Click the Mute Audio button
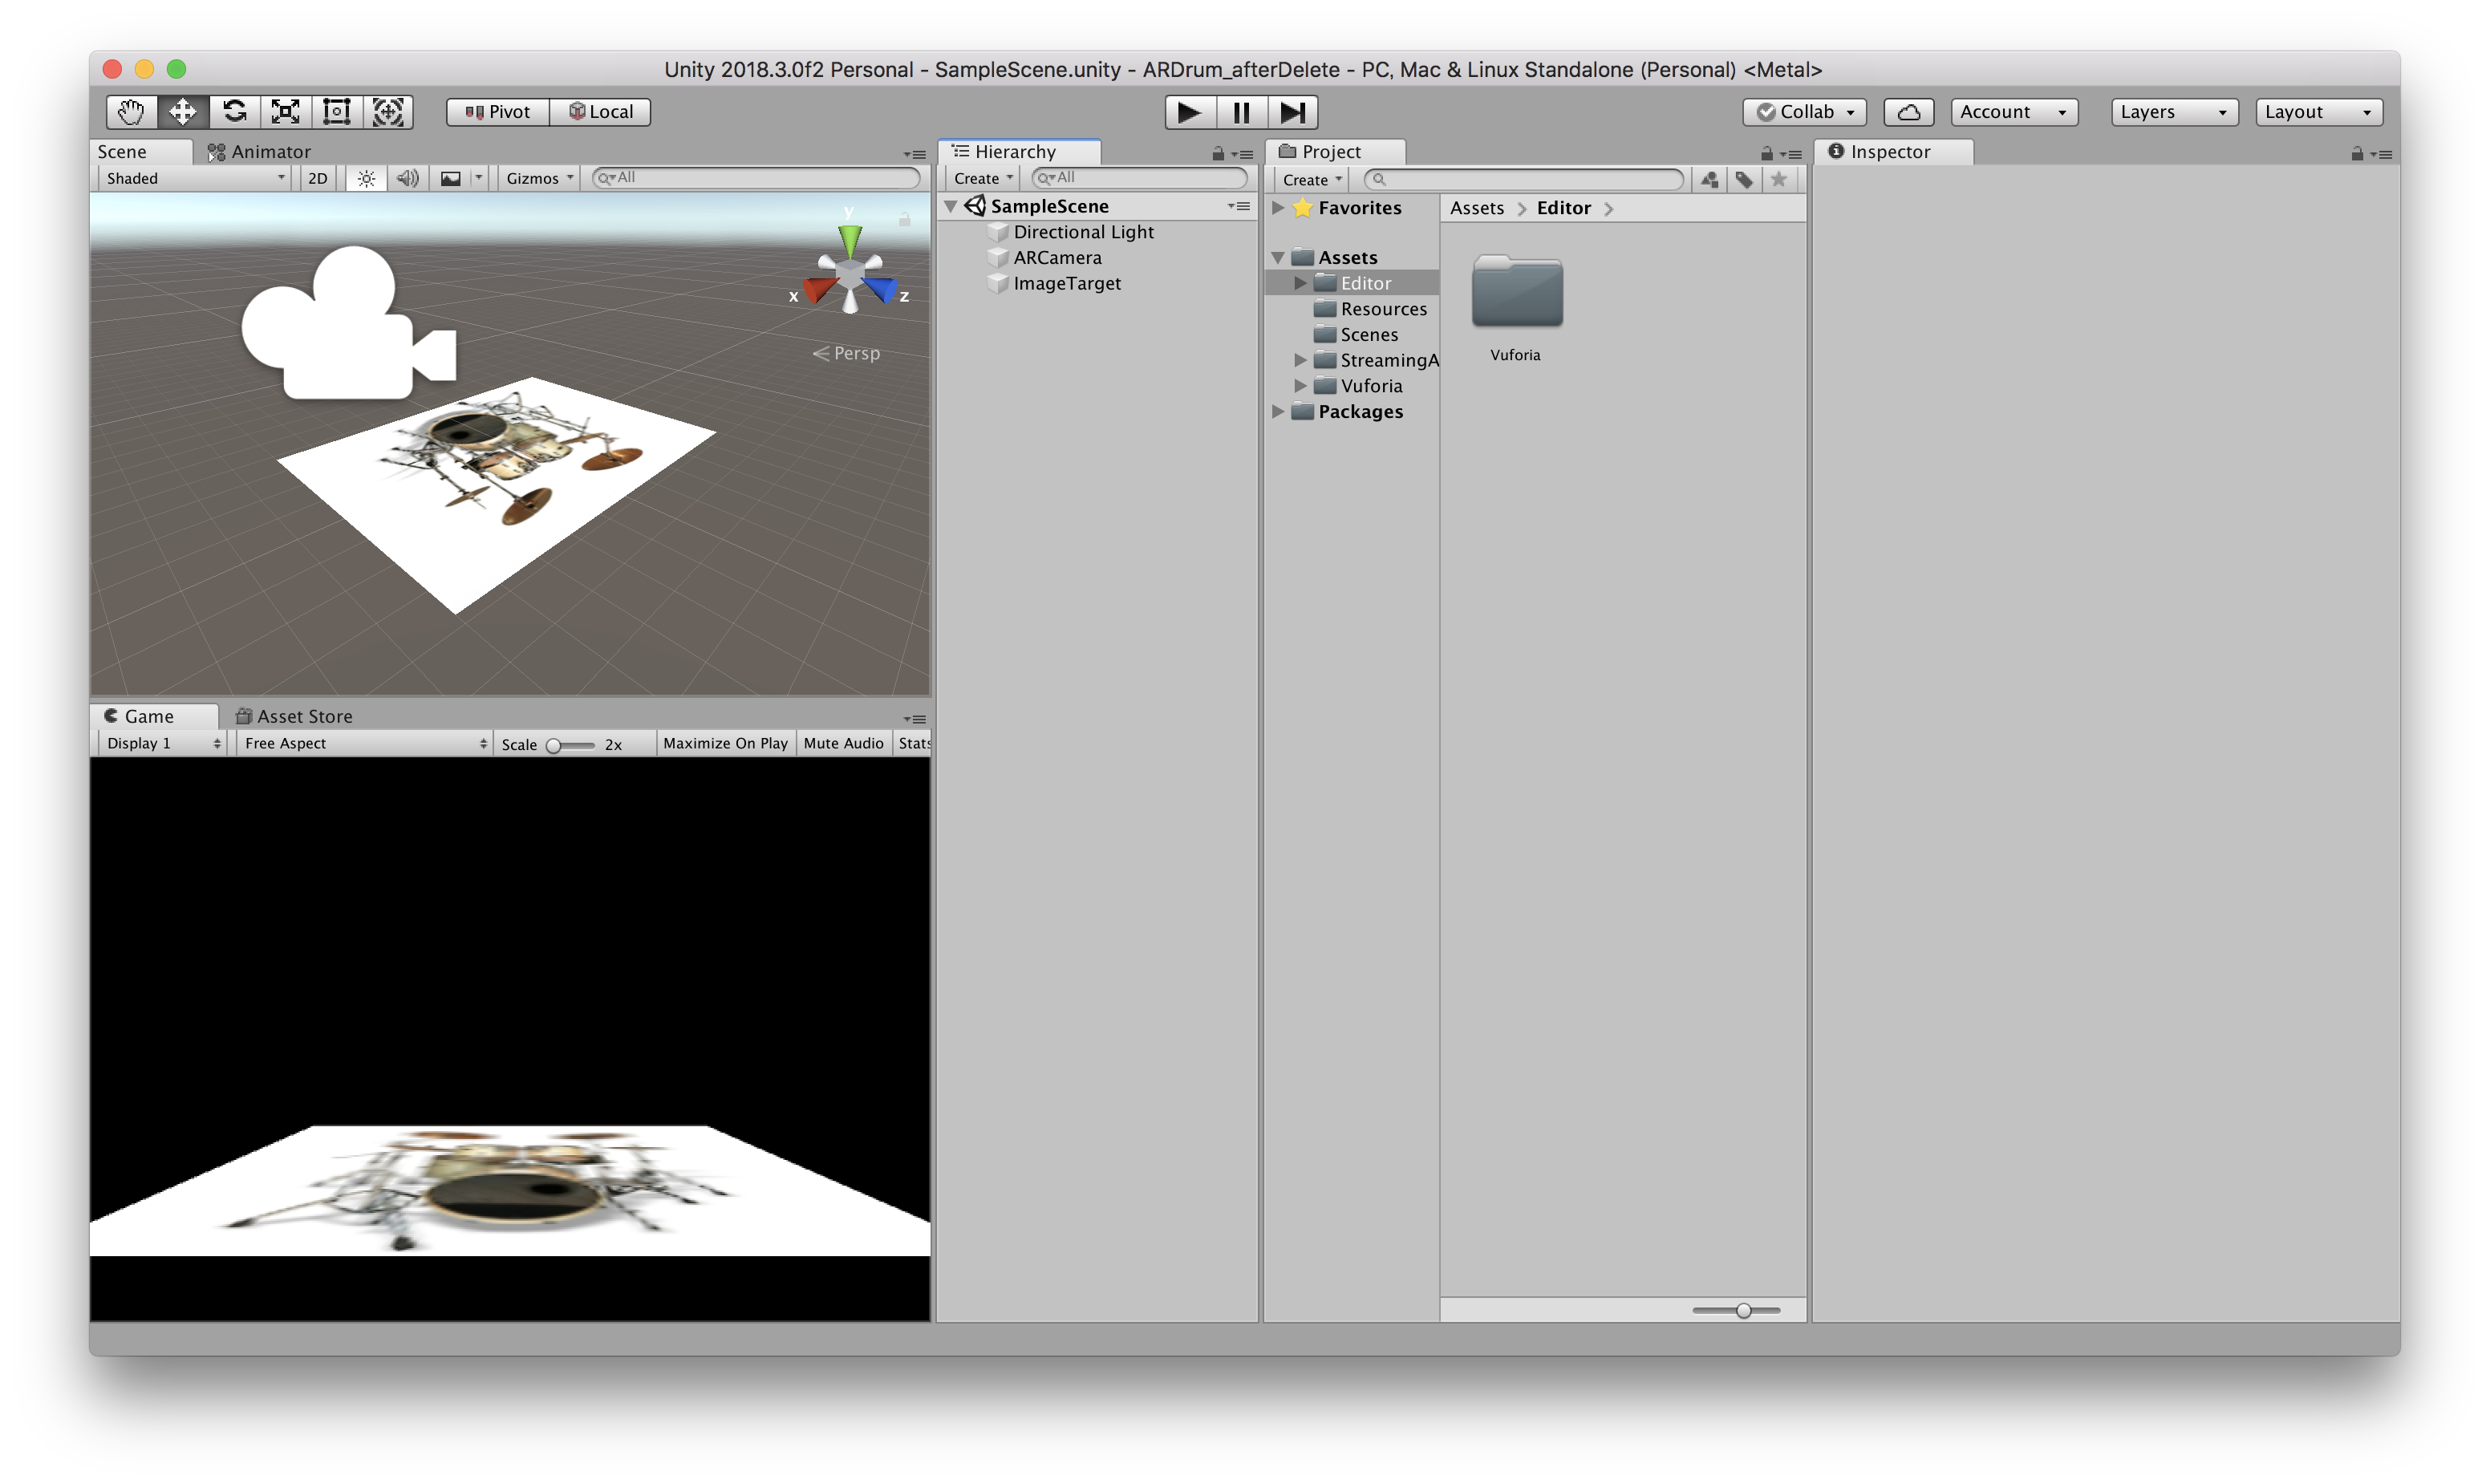The height and width of the screenshot is (1484, 2490). tap(843, 743)
